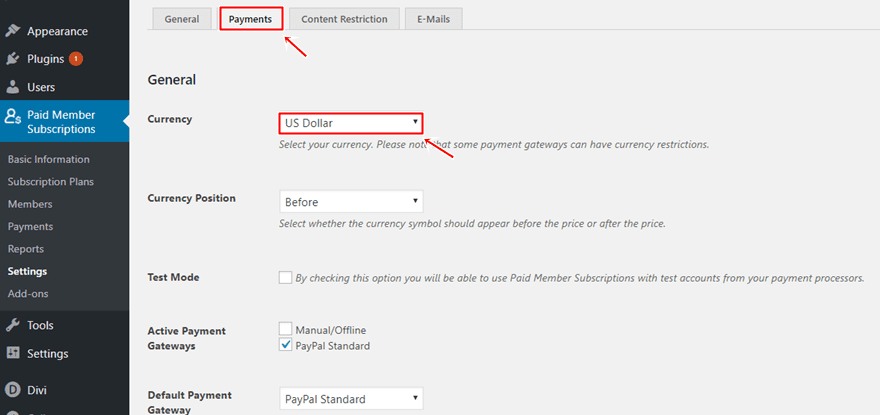
Task: Open the Default Payment Gateway dropdown
Action: point(350,399)
